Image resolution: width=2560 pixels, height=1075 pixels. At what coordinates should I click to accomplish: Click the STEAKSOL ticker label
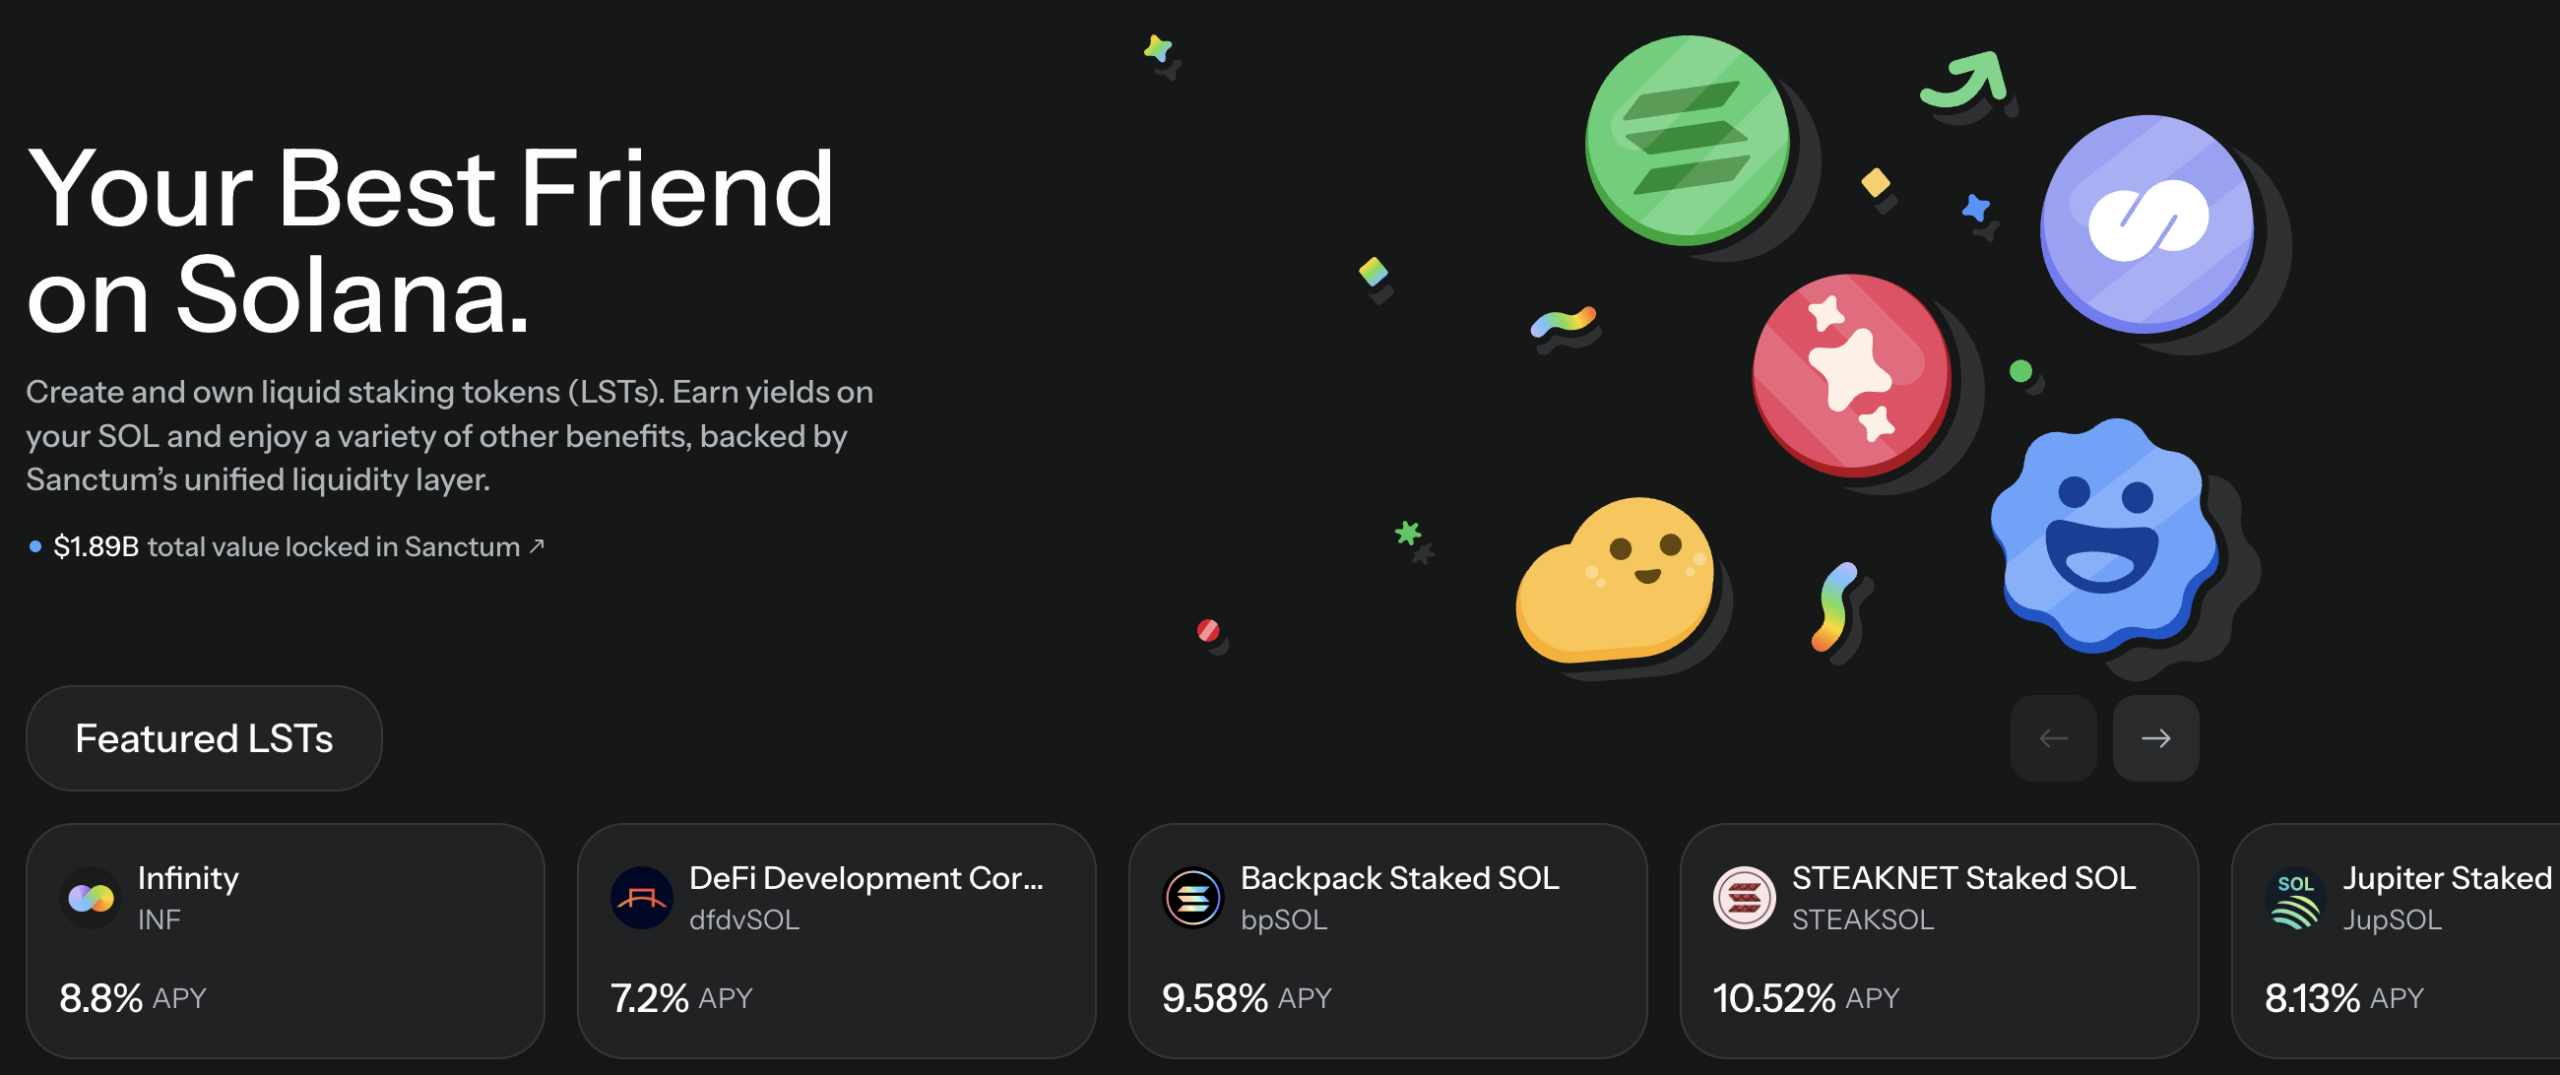coord(1862,920)
